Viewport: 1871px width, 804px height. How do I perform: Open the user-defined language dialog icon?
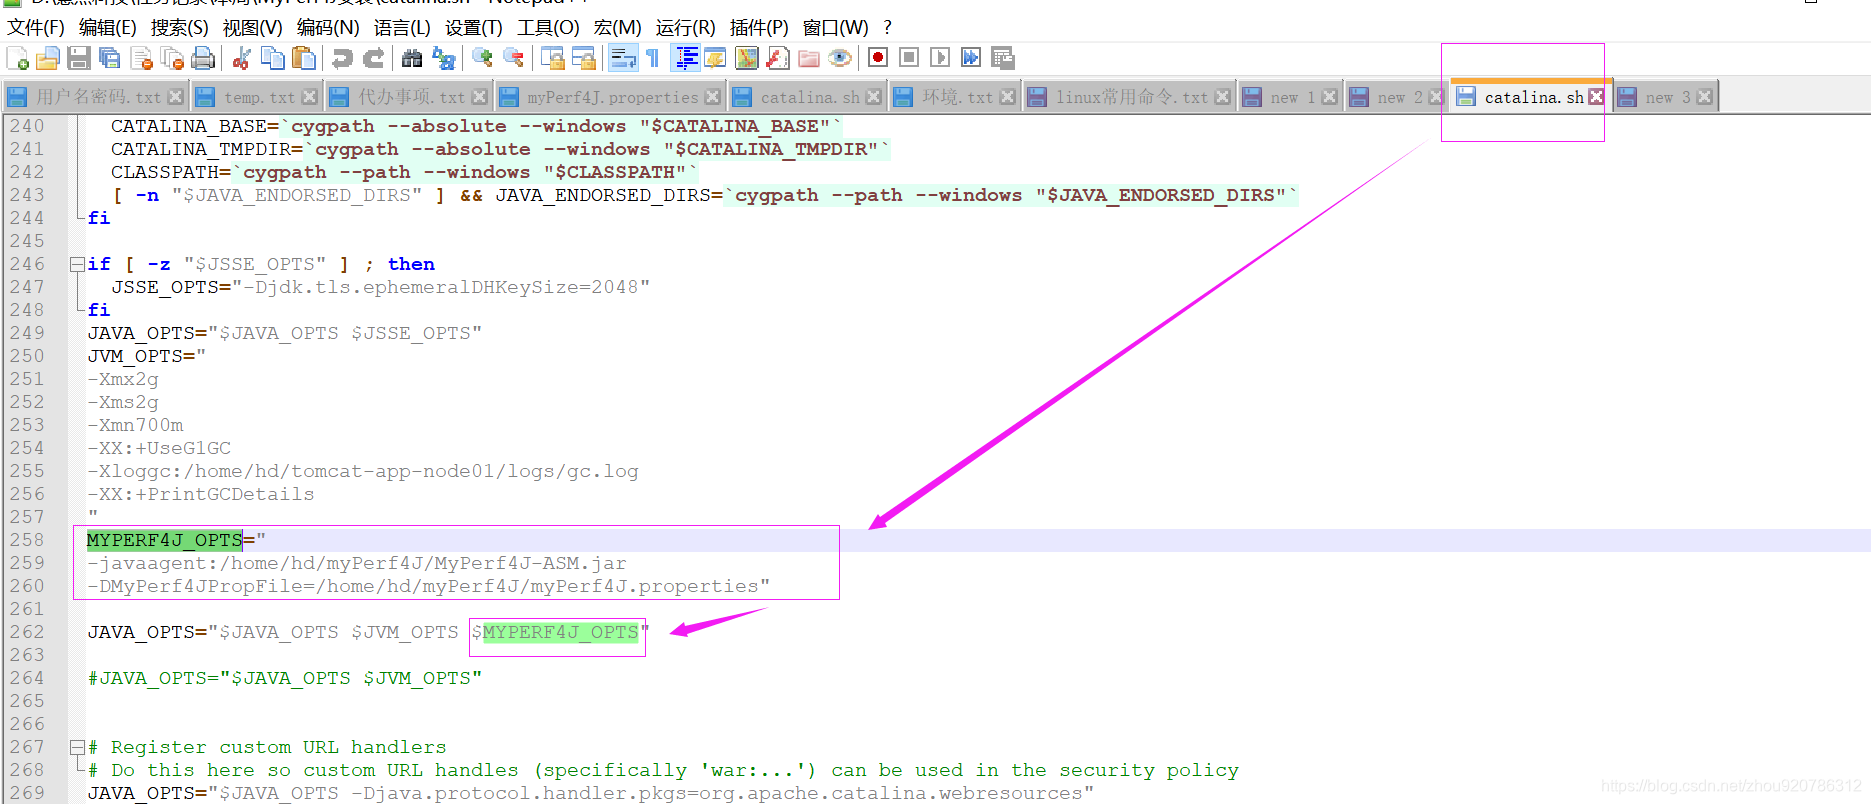715,58
